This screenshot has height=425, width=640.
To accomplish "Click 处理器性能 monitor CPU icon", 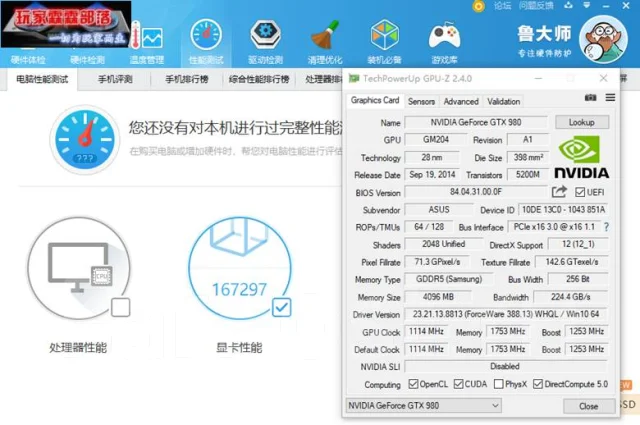I will [79, 268].
